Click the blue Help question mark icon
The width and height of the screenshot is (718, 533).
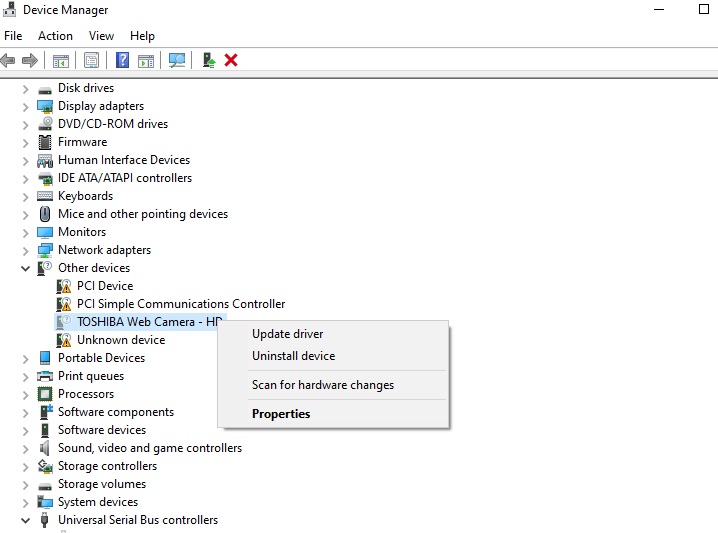point(122,60)
